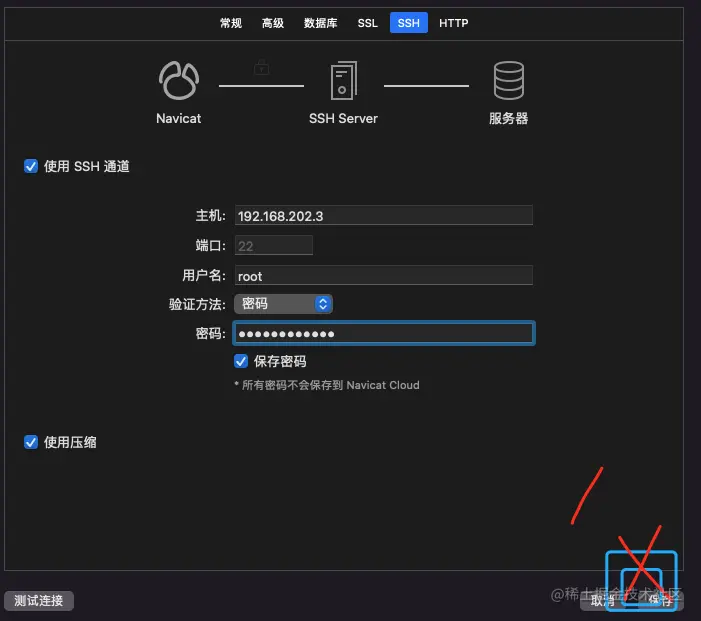
Task: Select the SSH tab
Action: [409, 23]
